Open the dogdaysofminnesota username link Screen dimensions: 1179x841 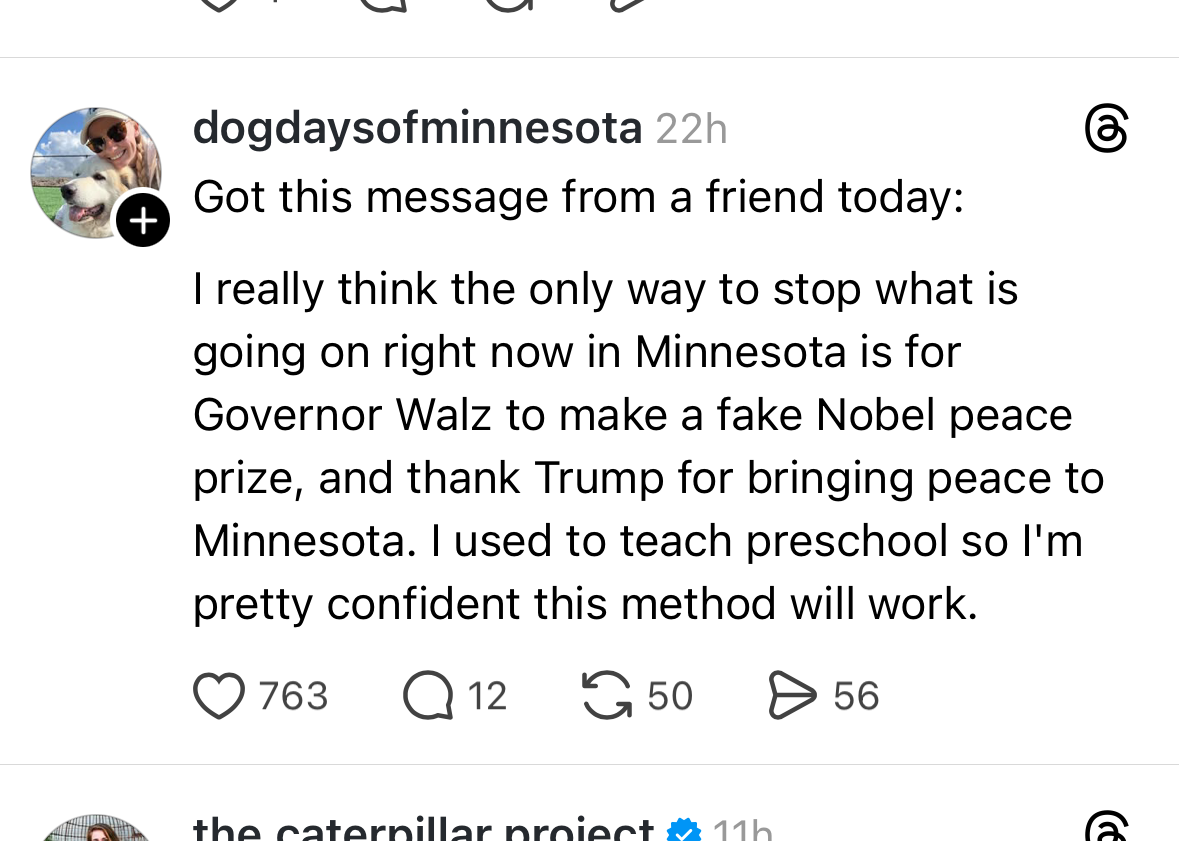(417, 129)
